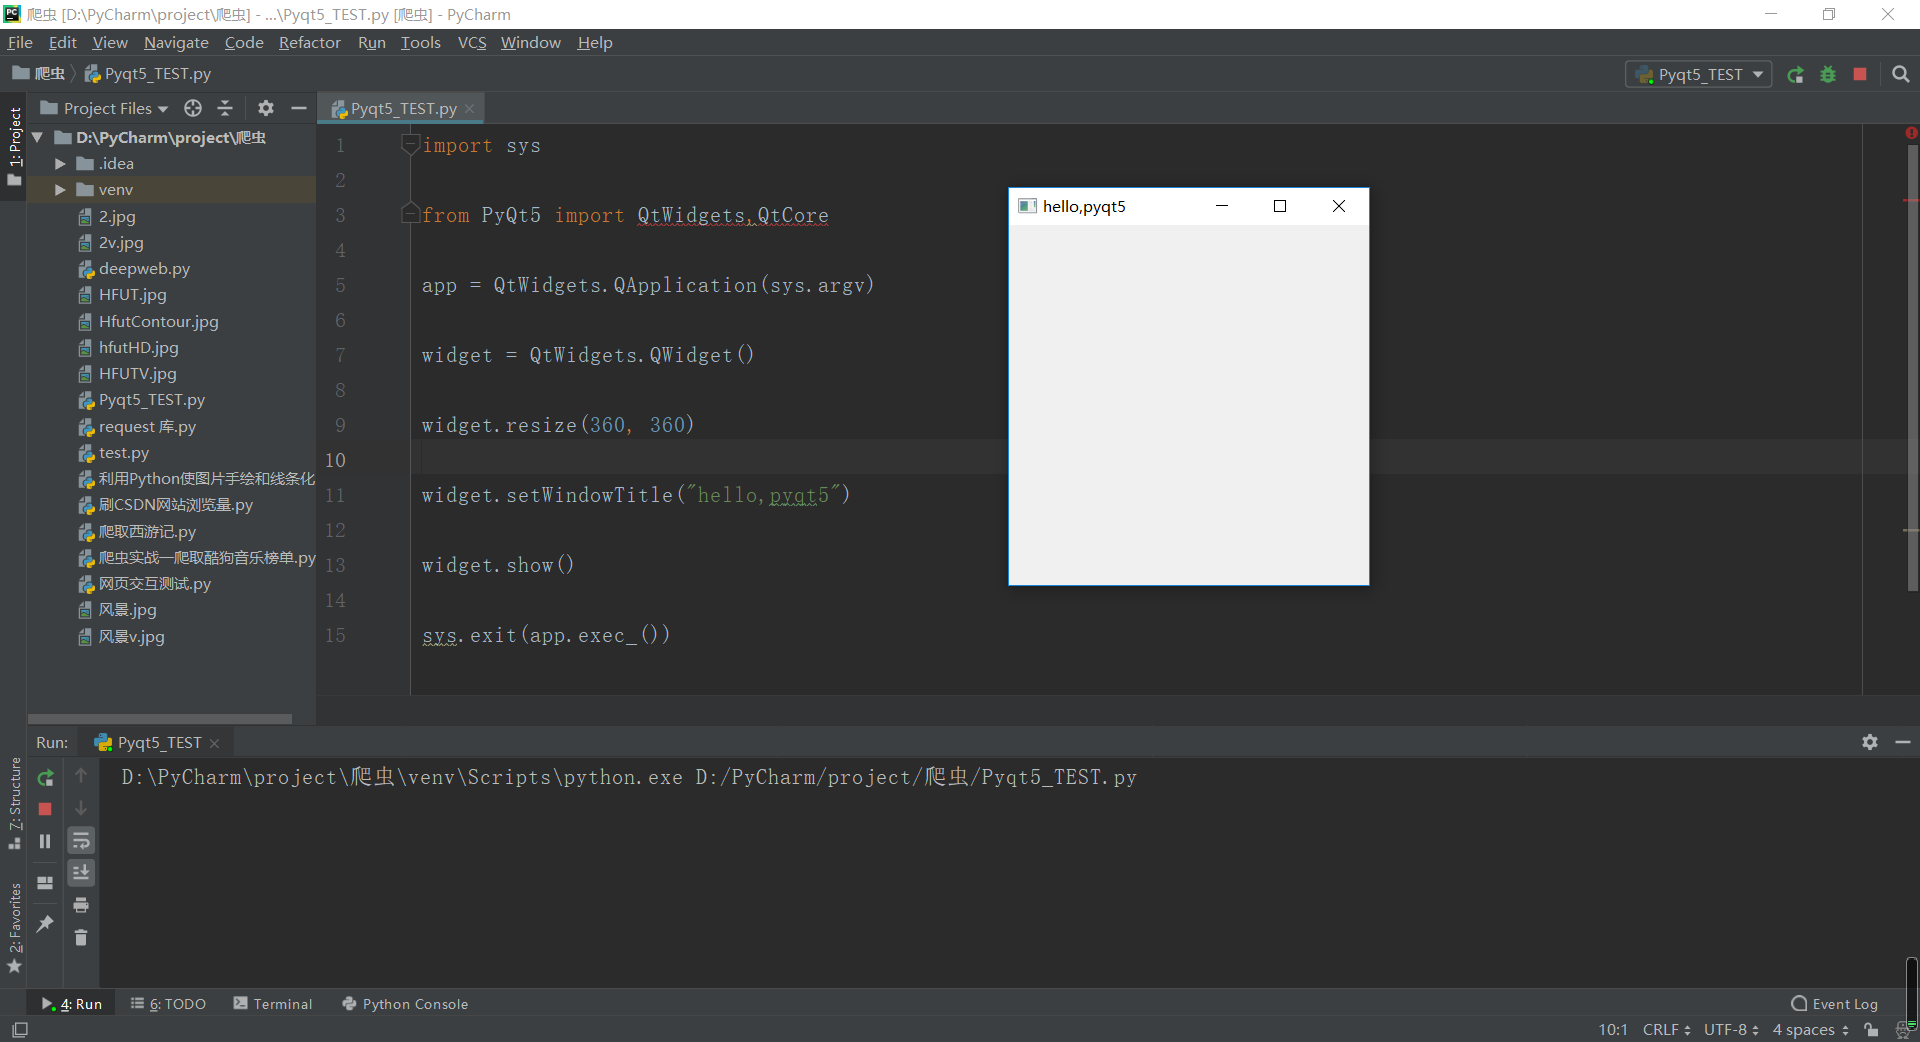Screen dimensions: 1920x1042
Task: Expand the .idea folder
Action: click(60, 163)
